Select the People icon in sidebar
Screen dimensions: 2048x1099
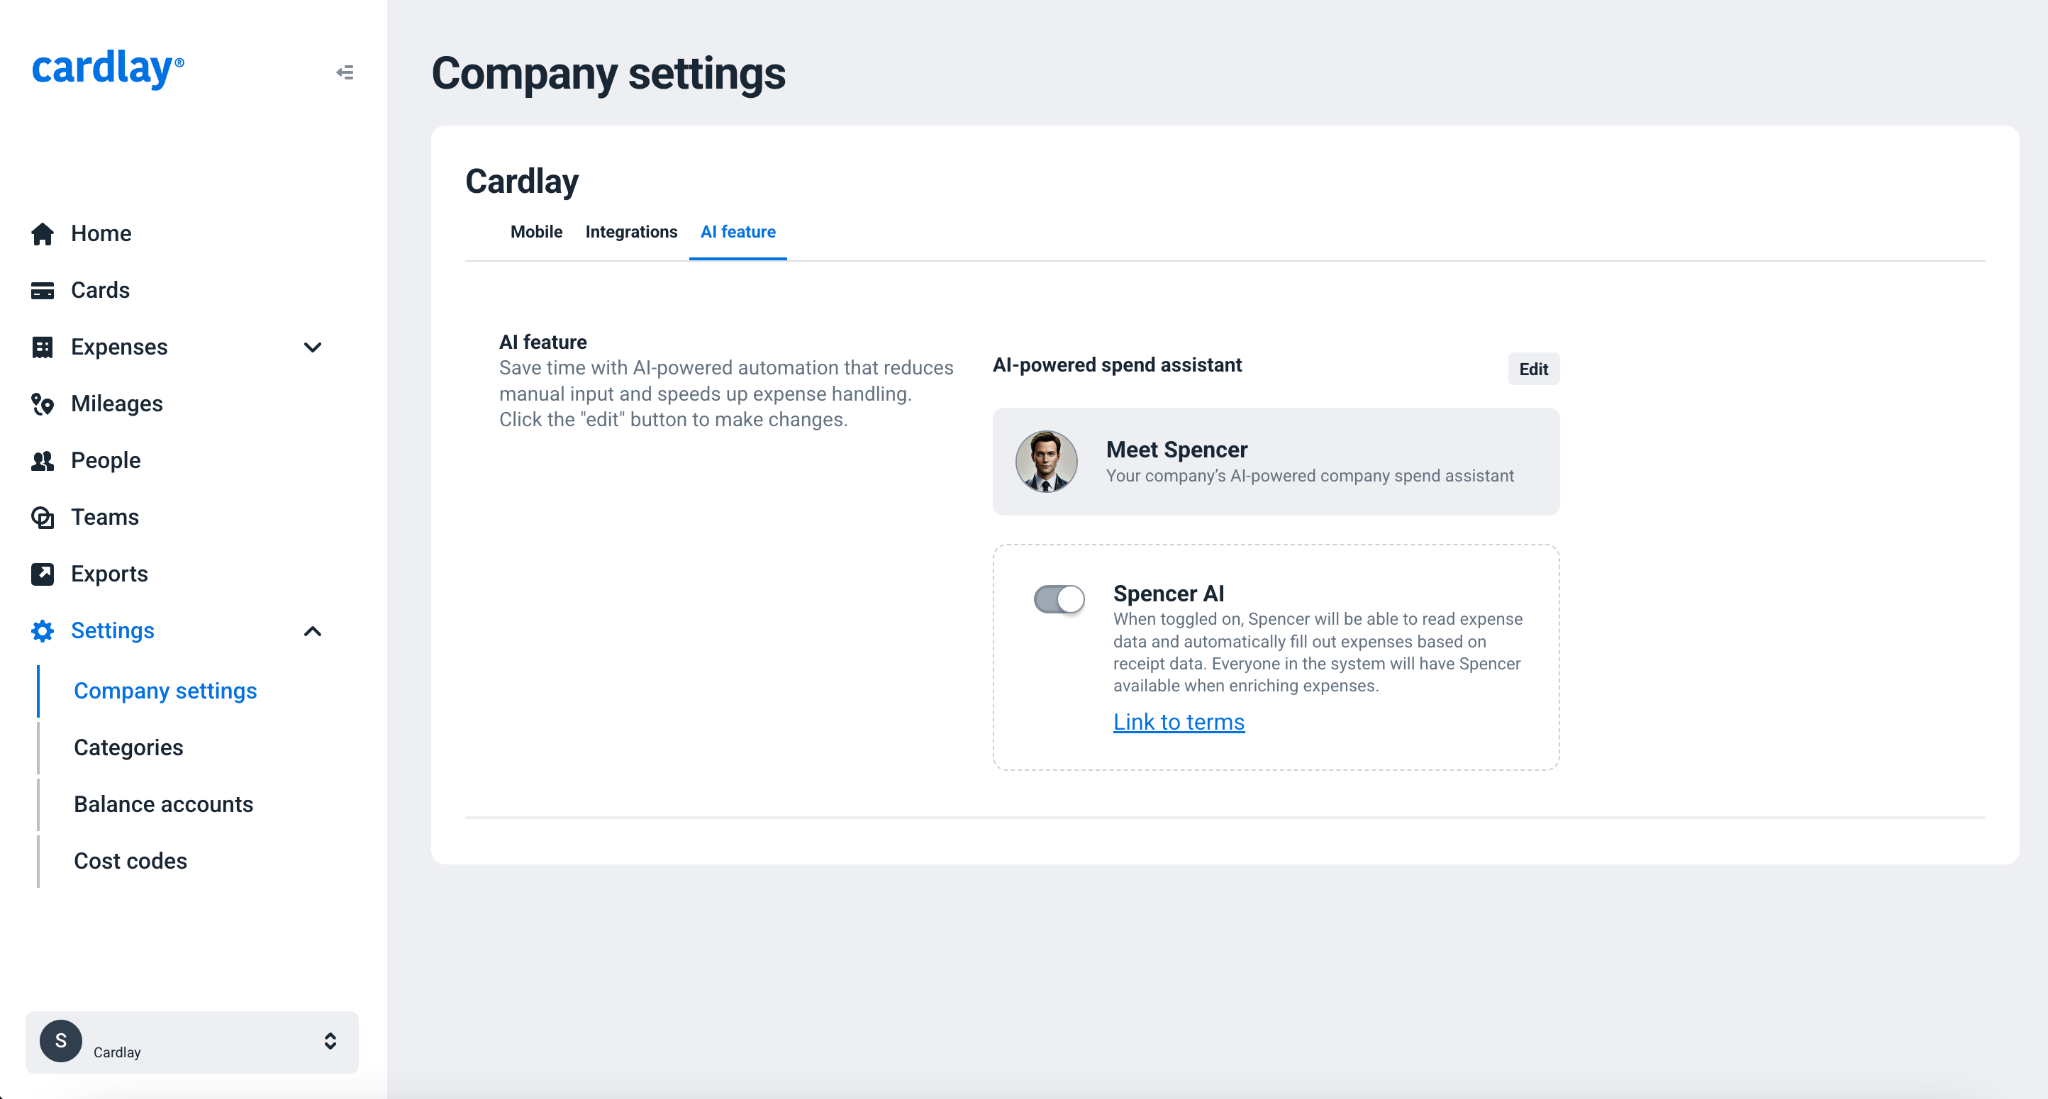42,461
